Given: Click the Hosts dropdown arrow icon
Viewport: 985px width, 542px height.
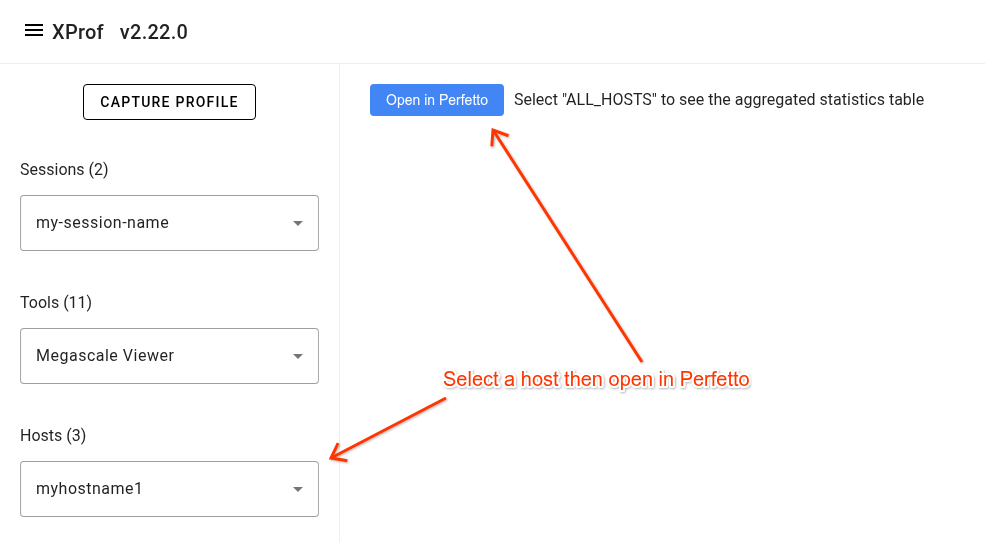Looking at the screenshot, I should point(297,489).
